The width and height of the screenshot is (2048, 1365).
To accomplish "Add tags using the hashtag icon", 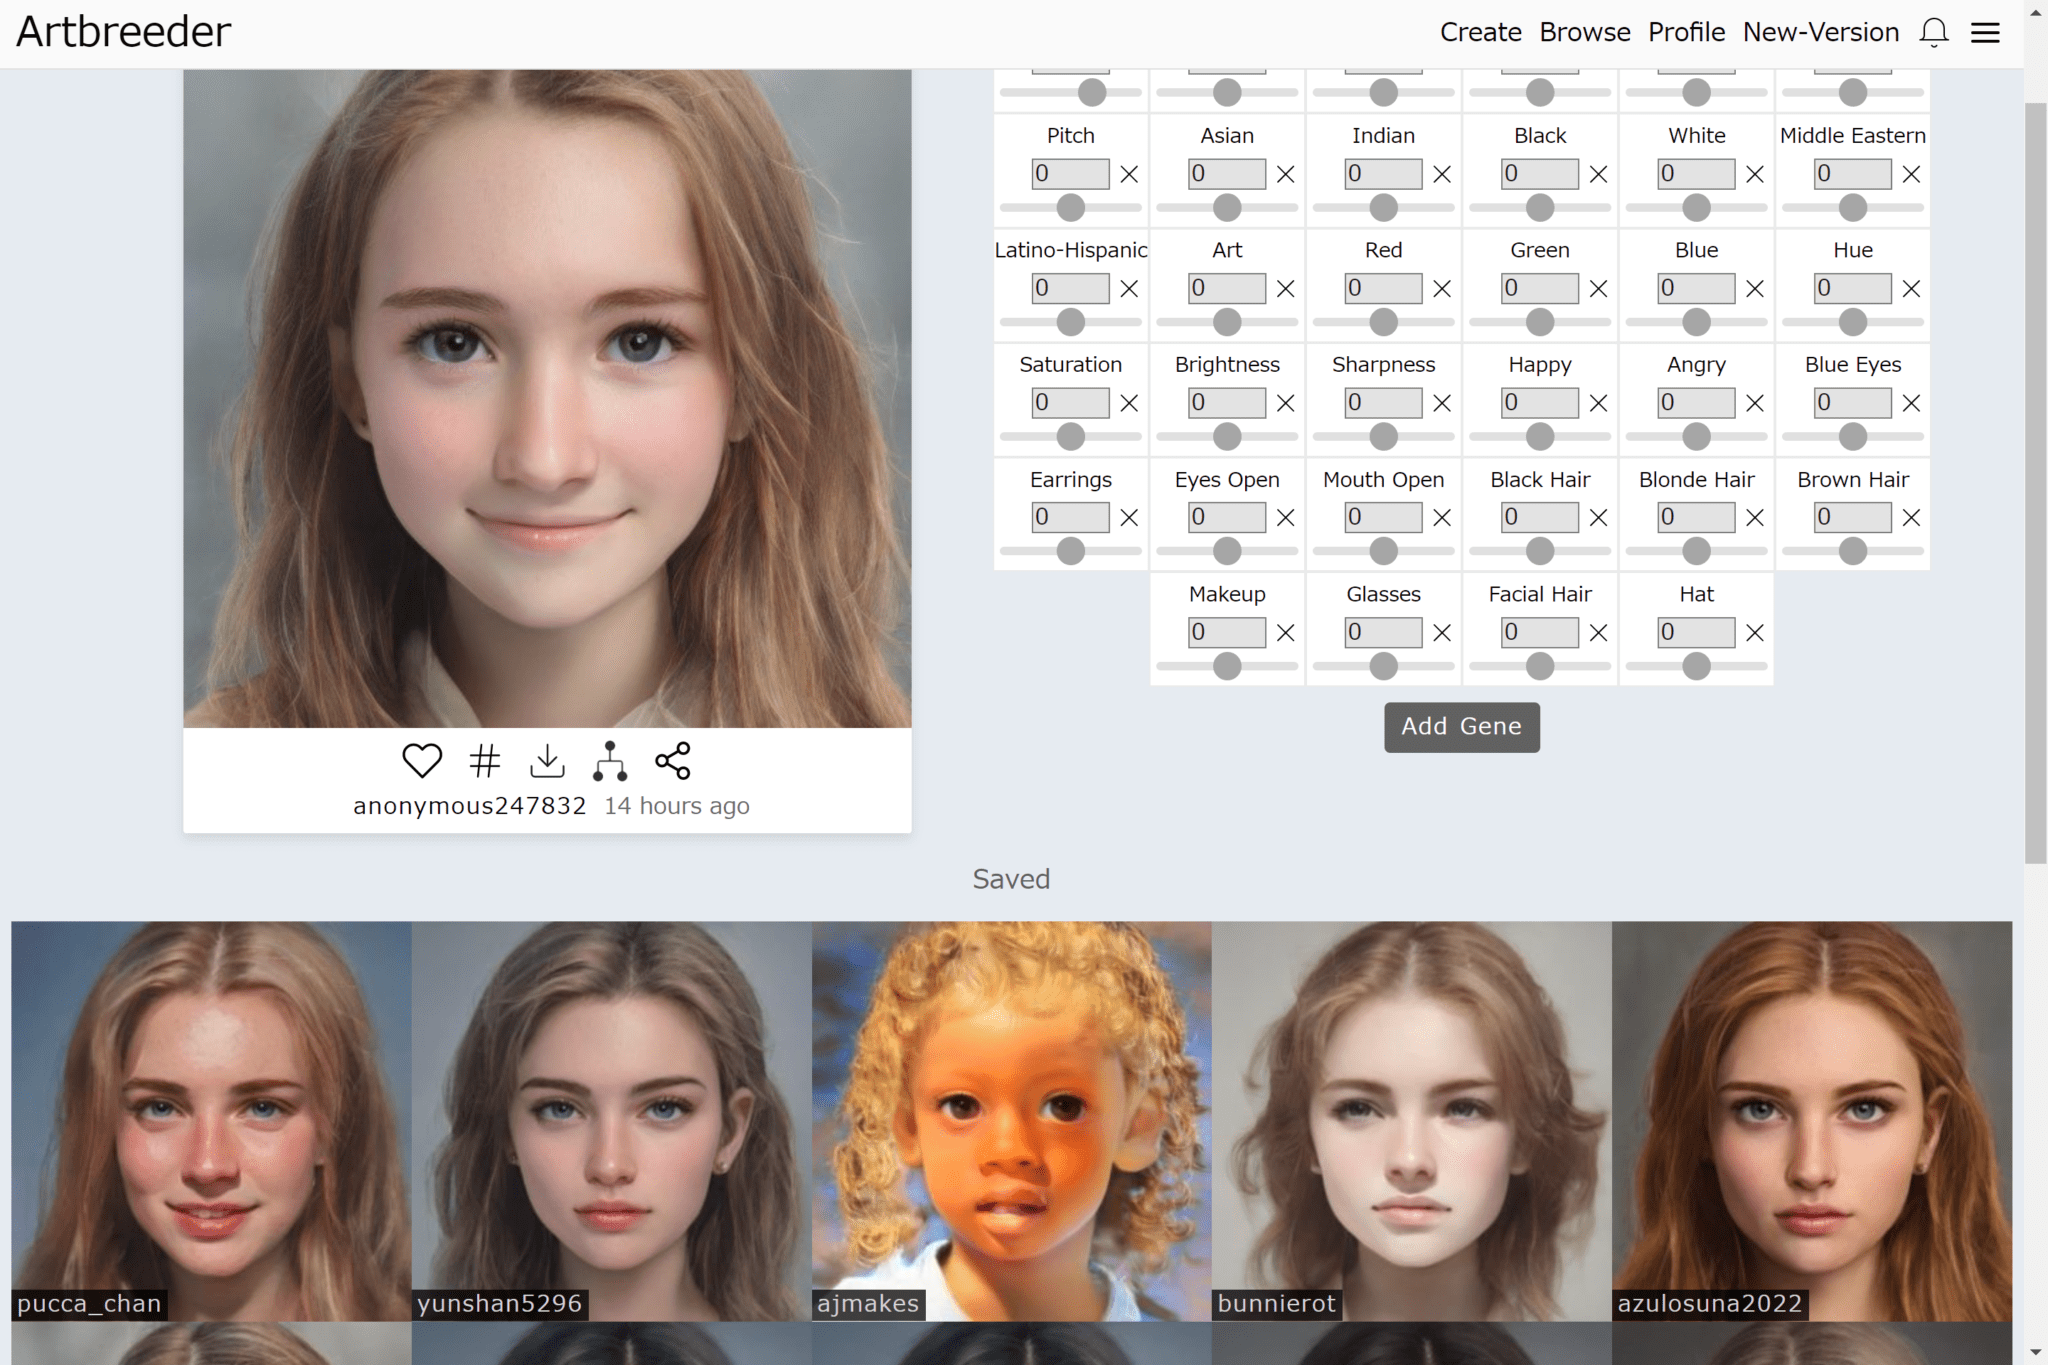I will click(x=485, y=761).
